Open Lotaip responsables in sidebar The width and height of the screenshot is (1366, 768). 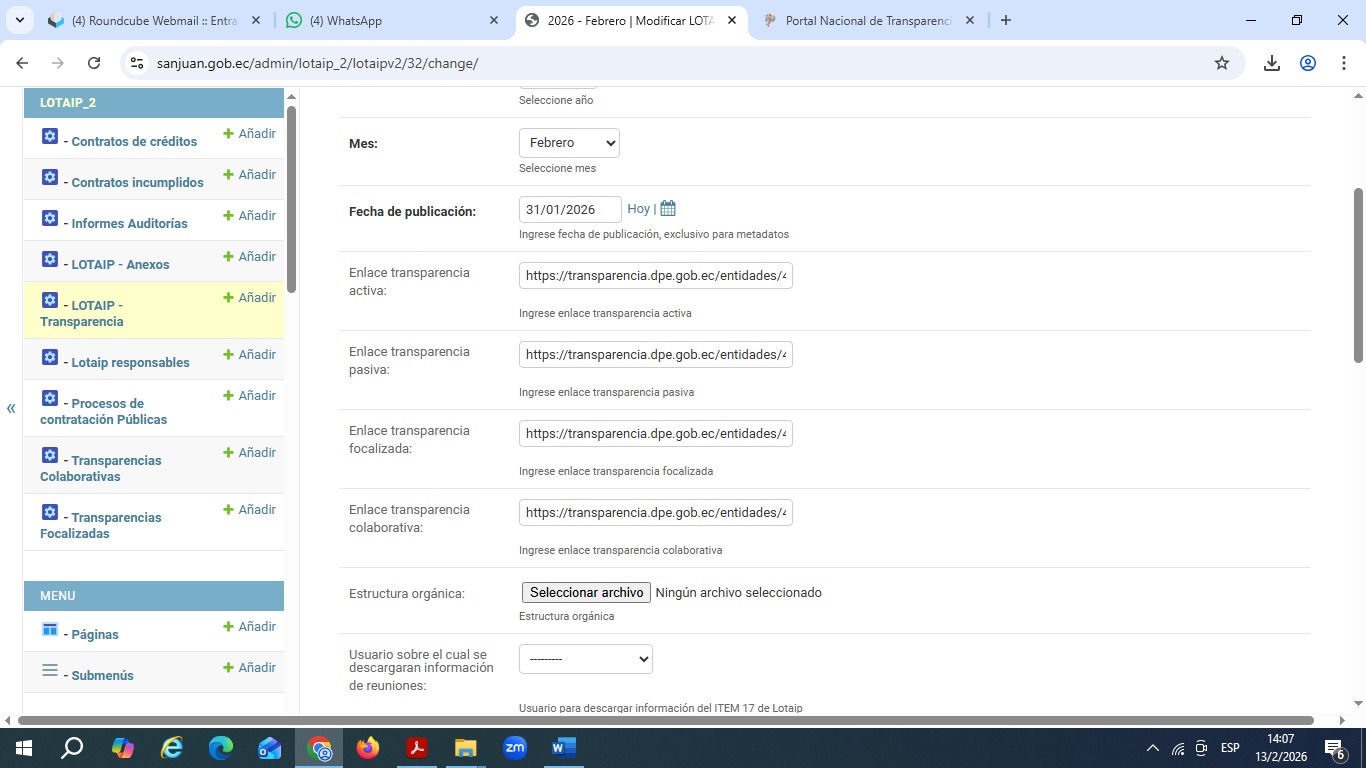pyautogui.click(x=130, y=362)
